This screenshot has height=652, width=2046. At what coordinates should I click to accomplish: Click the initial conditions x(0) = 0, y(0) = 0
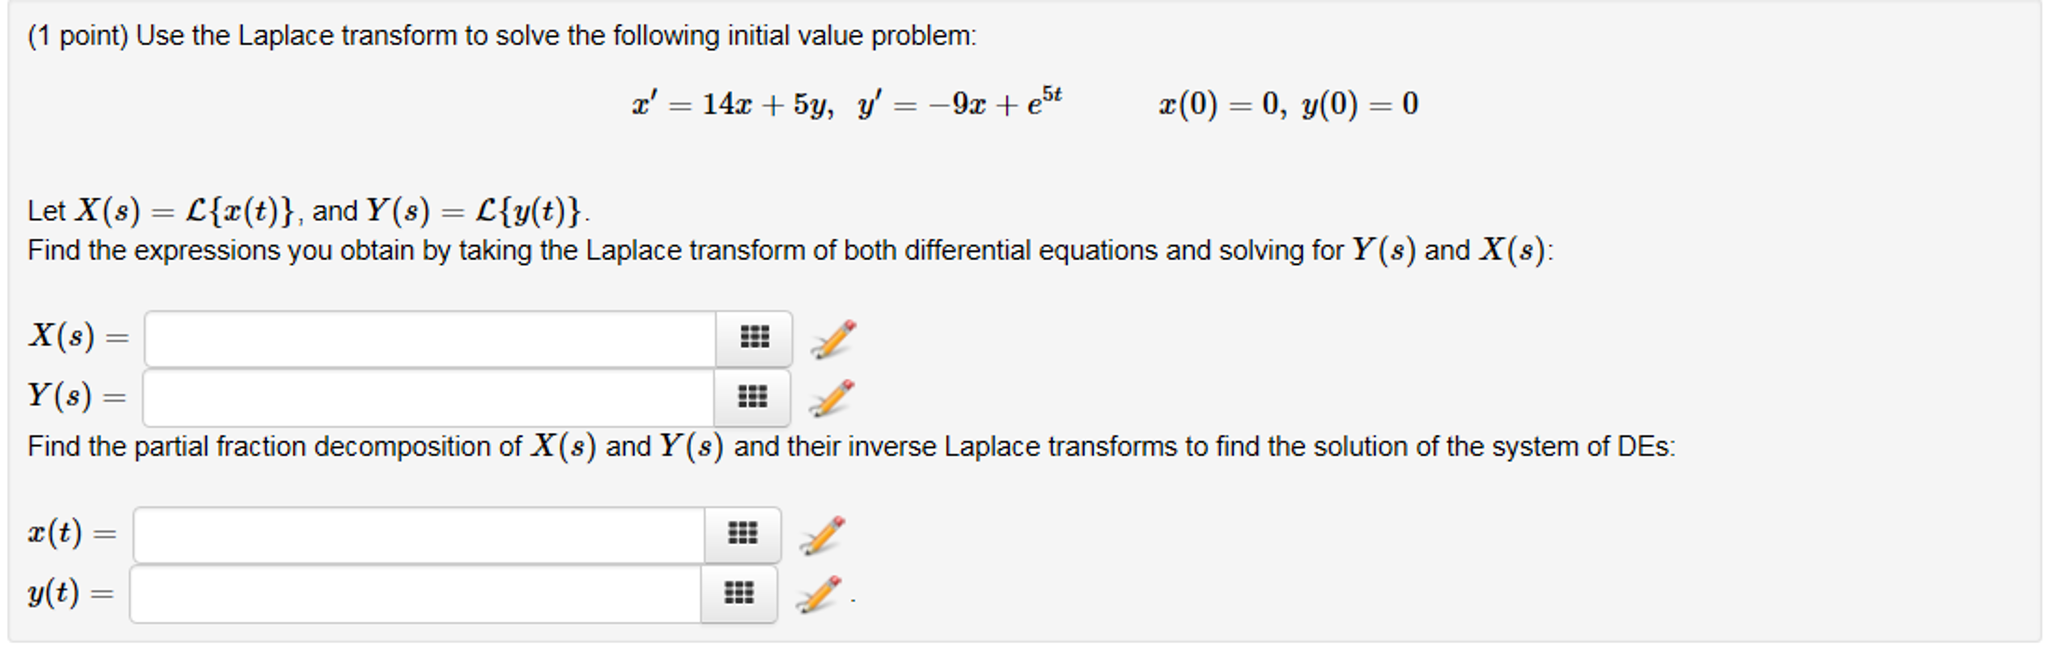click(1288, 104)
